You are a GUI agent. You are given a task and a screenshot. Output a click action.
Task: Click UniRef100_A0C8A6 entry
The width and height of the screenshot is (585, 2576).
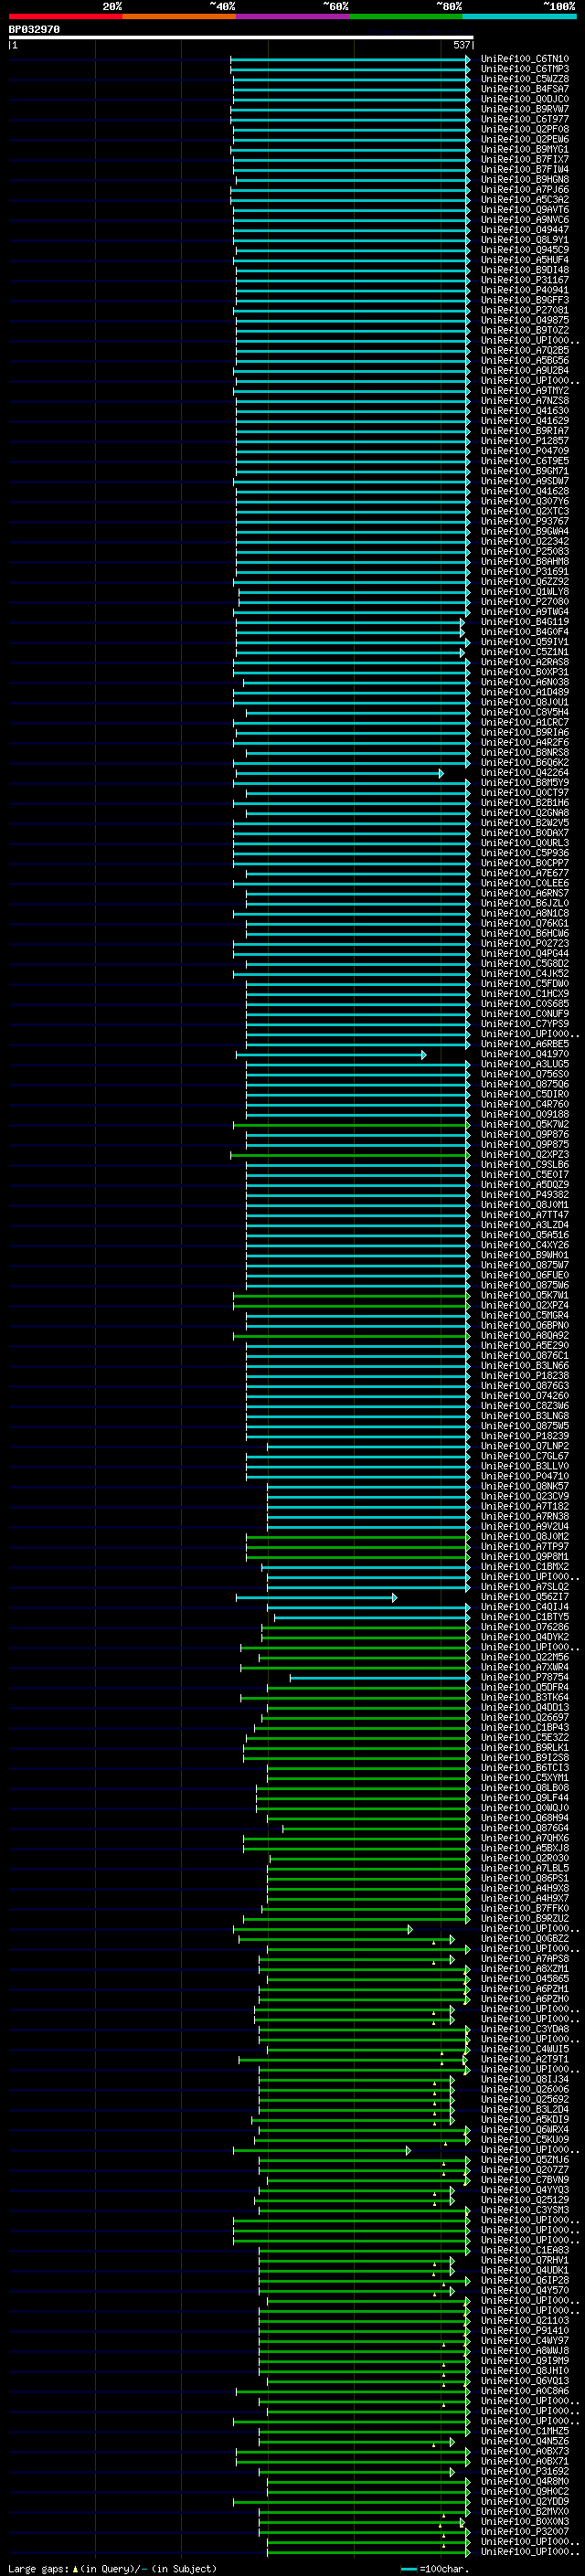(x=525, y=2391)
